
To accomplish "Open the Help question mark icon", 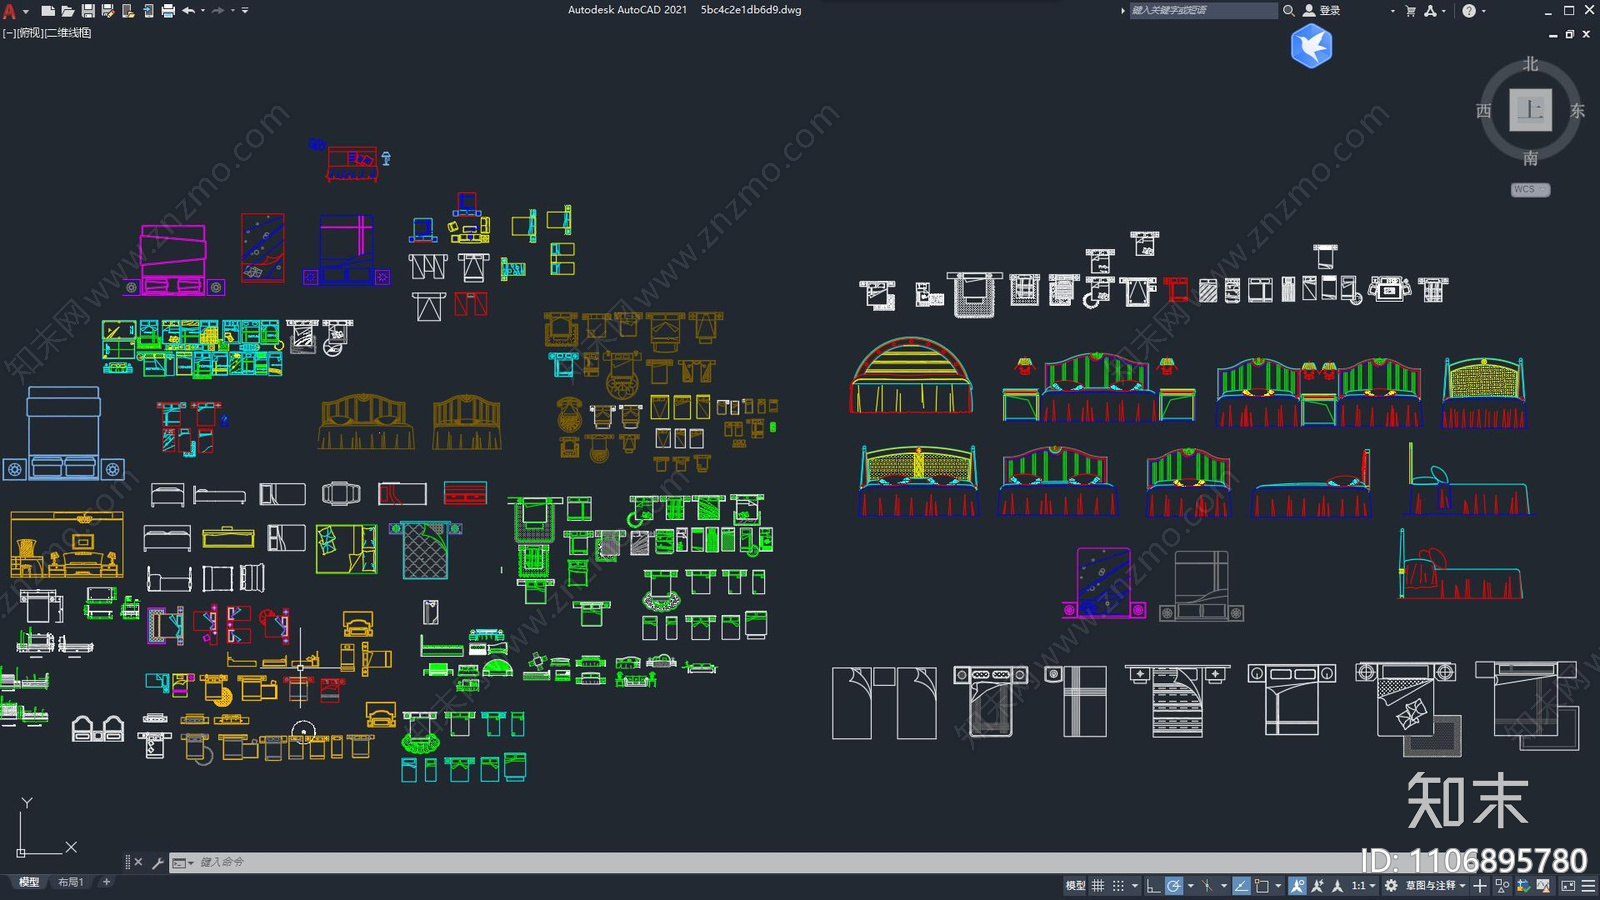I will coord(1468,10).
